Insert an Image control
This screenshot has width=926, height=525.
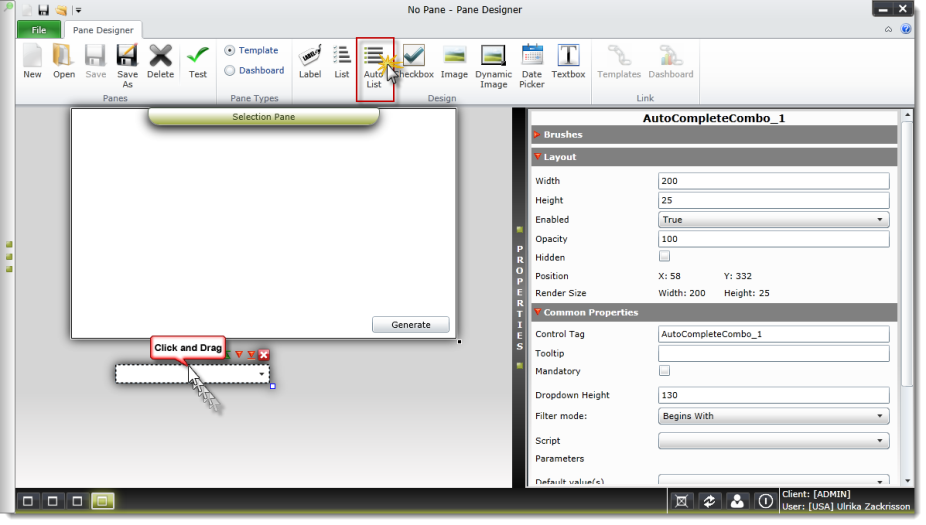click(x=454, y=61)
